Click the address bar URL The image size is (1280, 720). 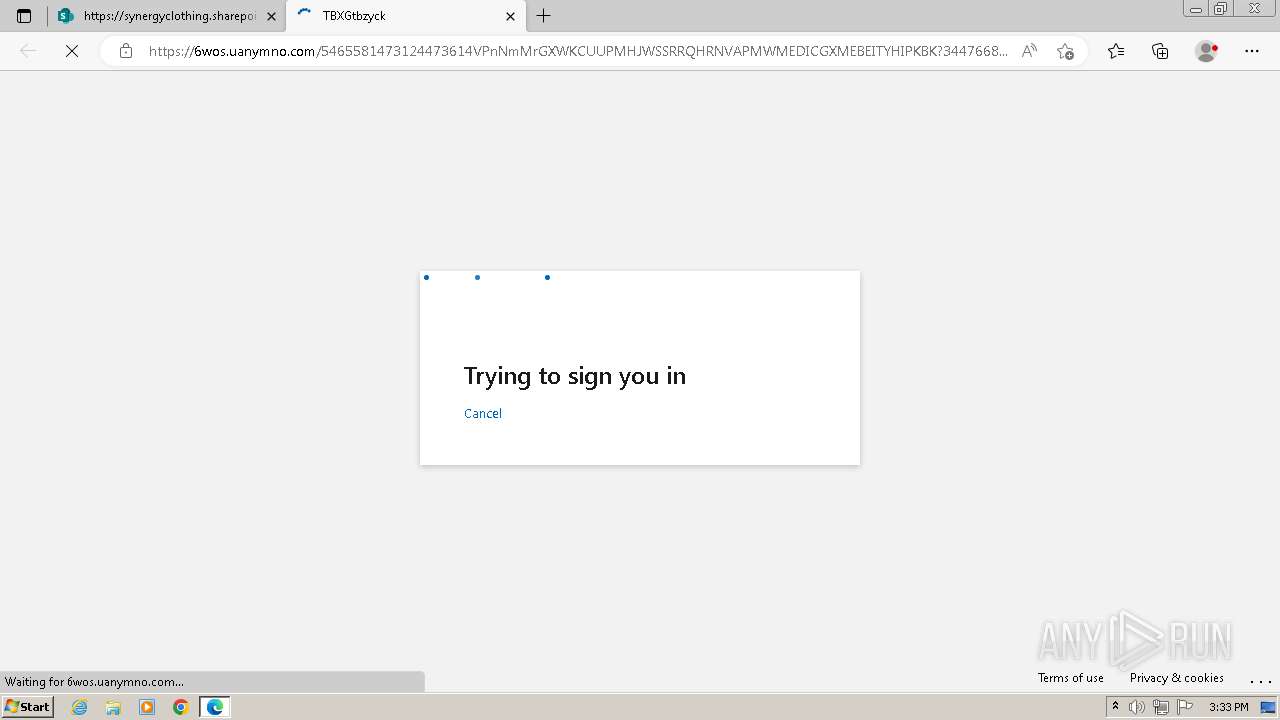(x=578, y=51)
